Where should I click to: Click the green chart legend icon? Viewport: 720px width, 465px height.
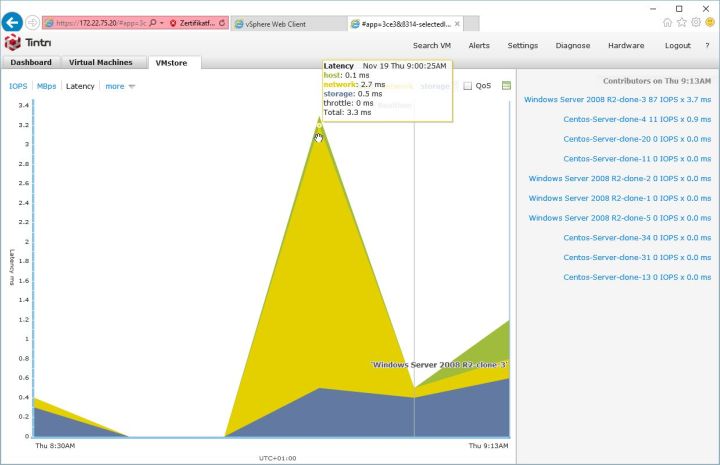tap(506, 86)
